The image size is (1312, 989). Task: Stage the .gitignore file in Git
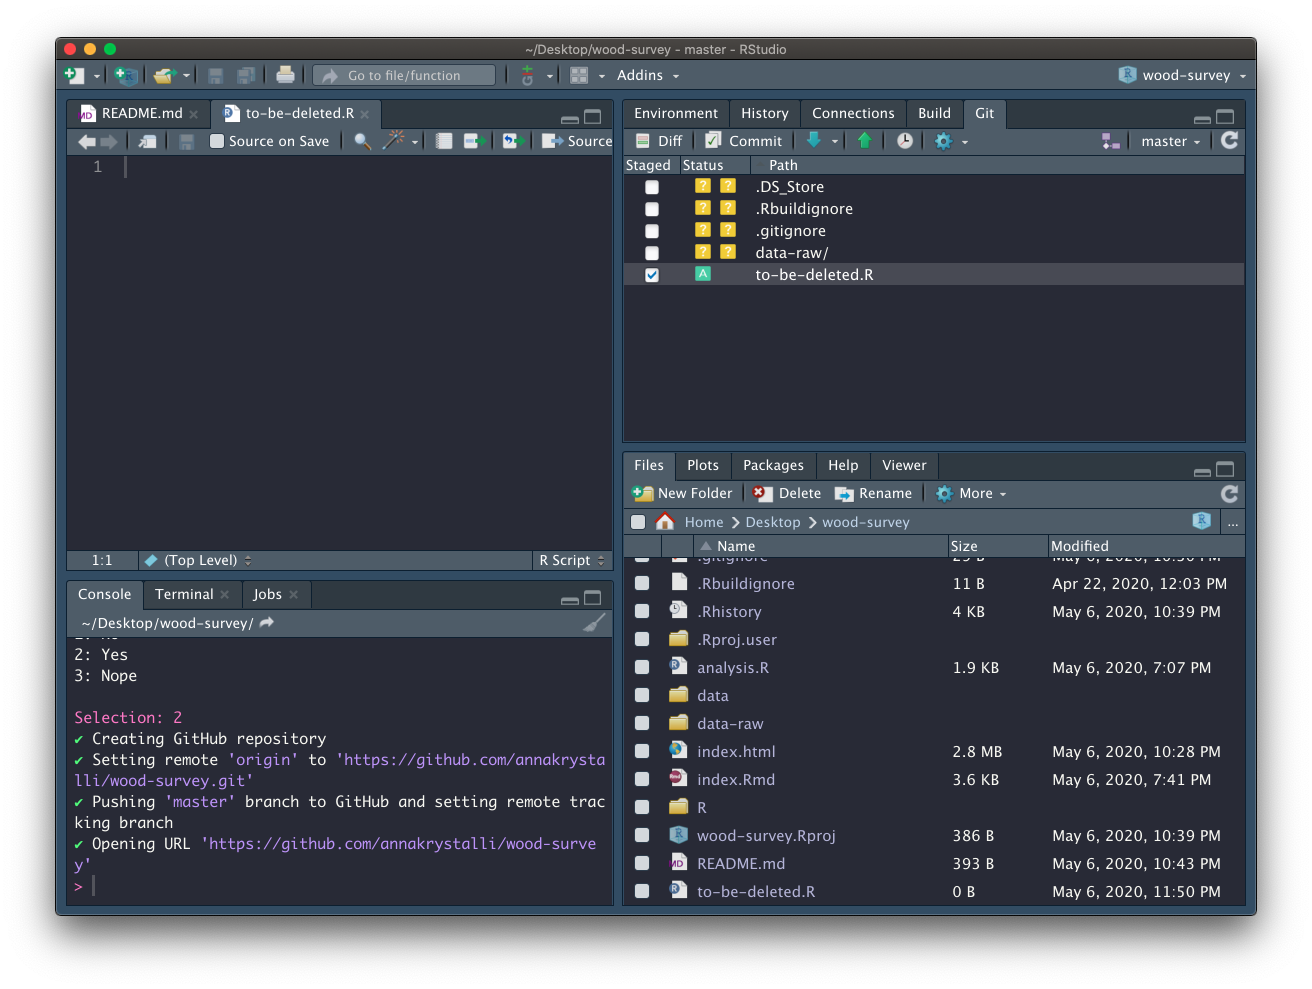(652, 231)
